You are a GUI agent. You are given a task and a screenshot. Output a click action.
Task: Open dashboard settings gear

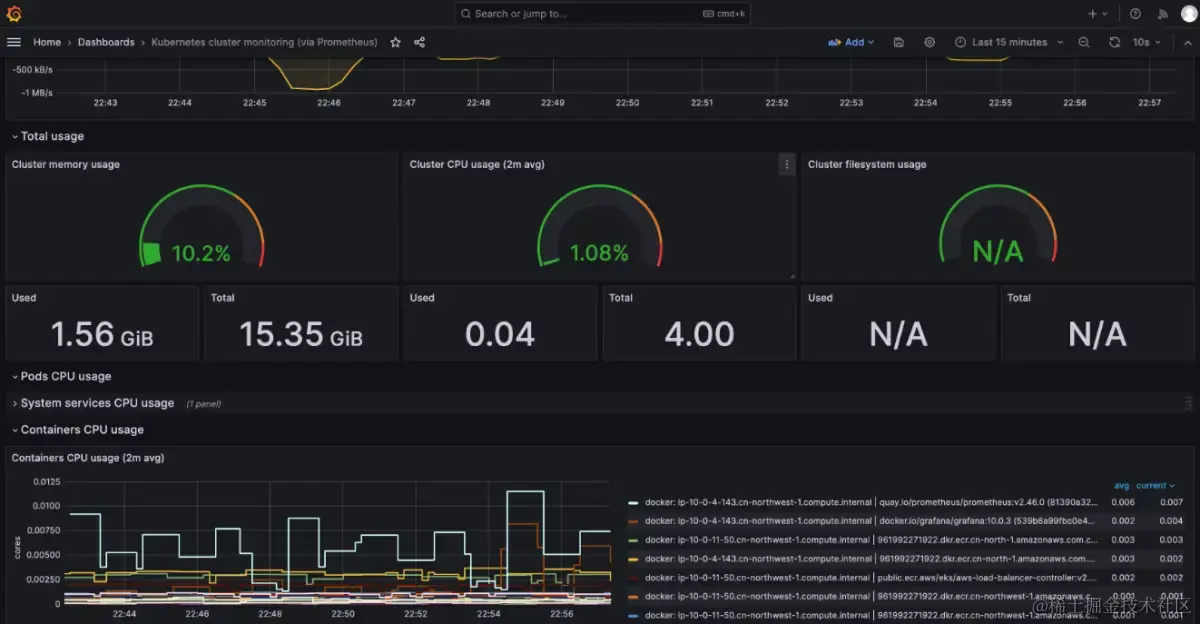(x=929, y=42)
